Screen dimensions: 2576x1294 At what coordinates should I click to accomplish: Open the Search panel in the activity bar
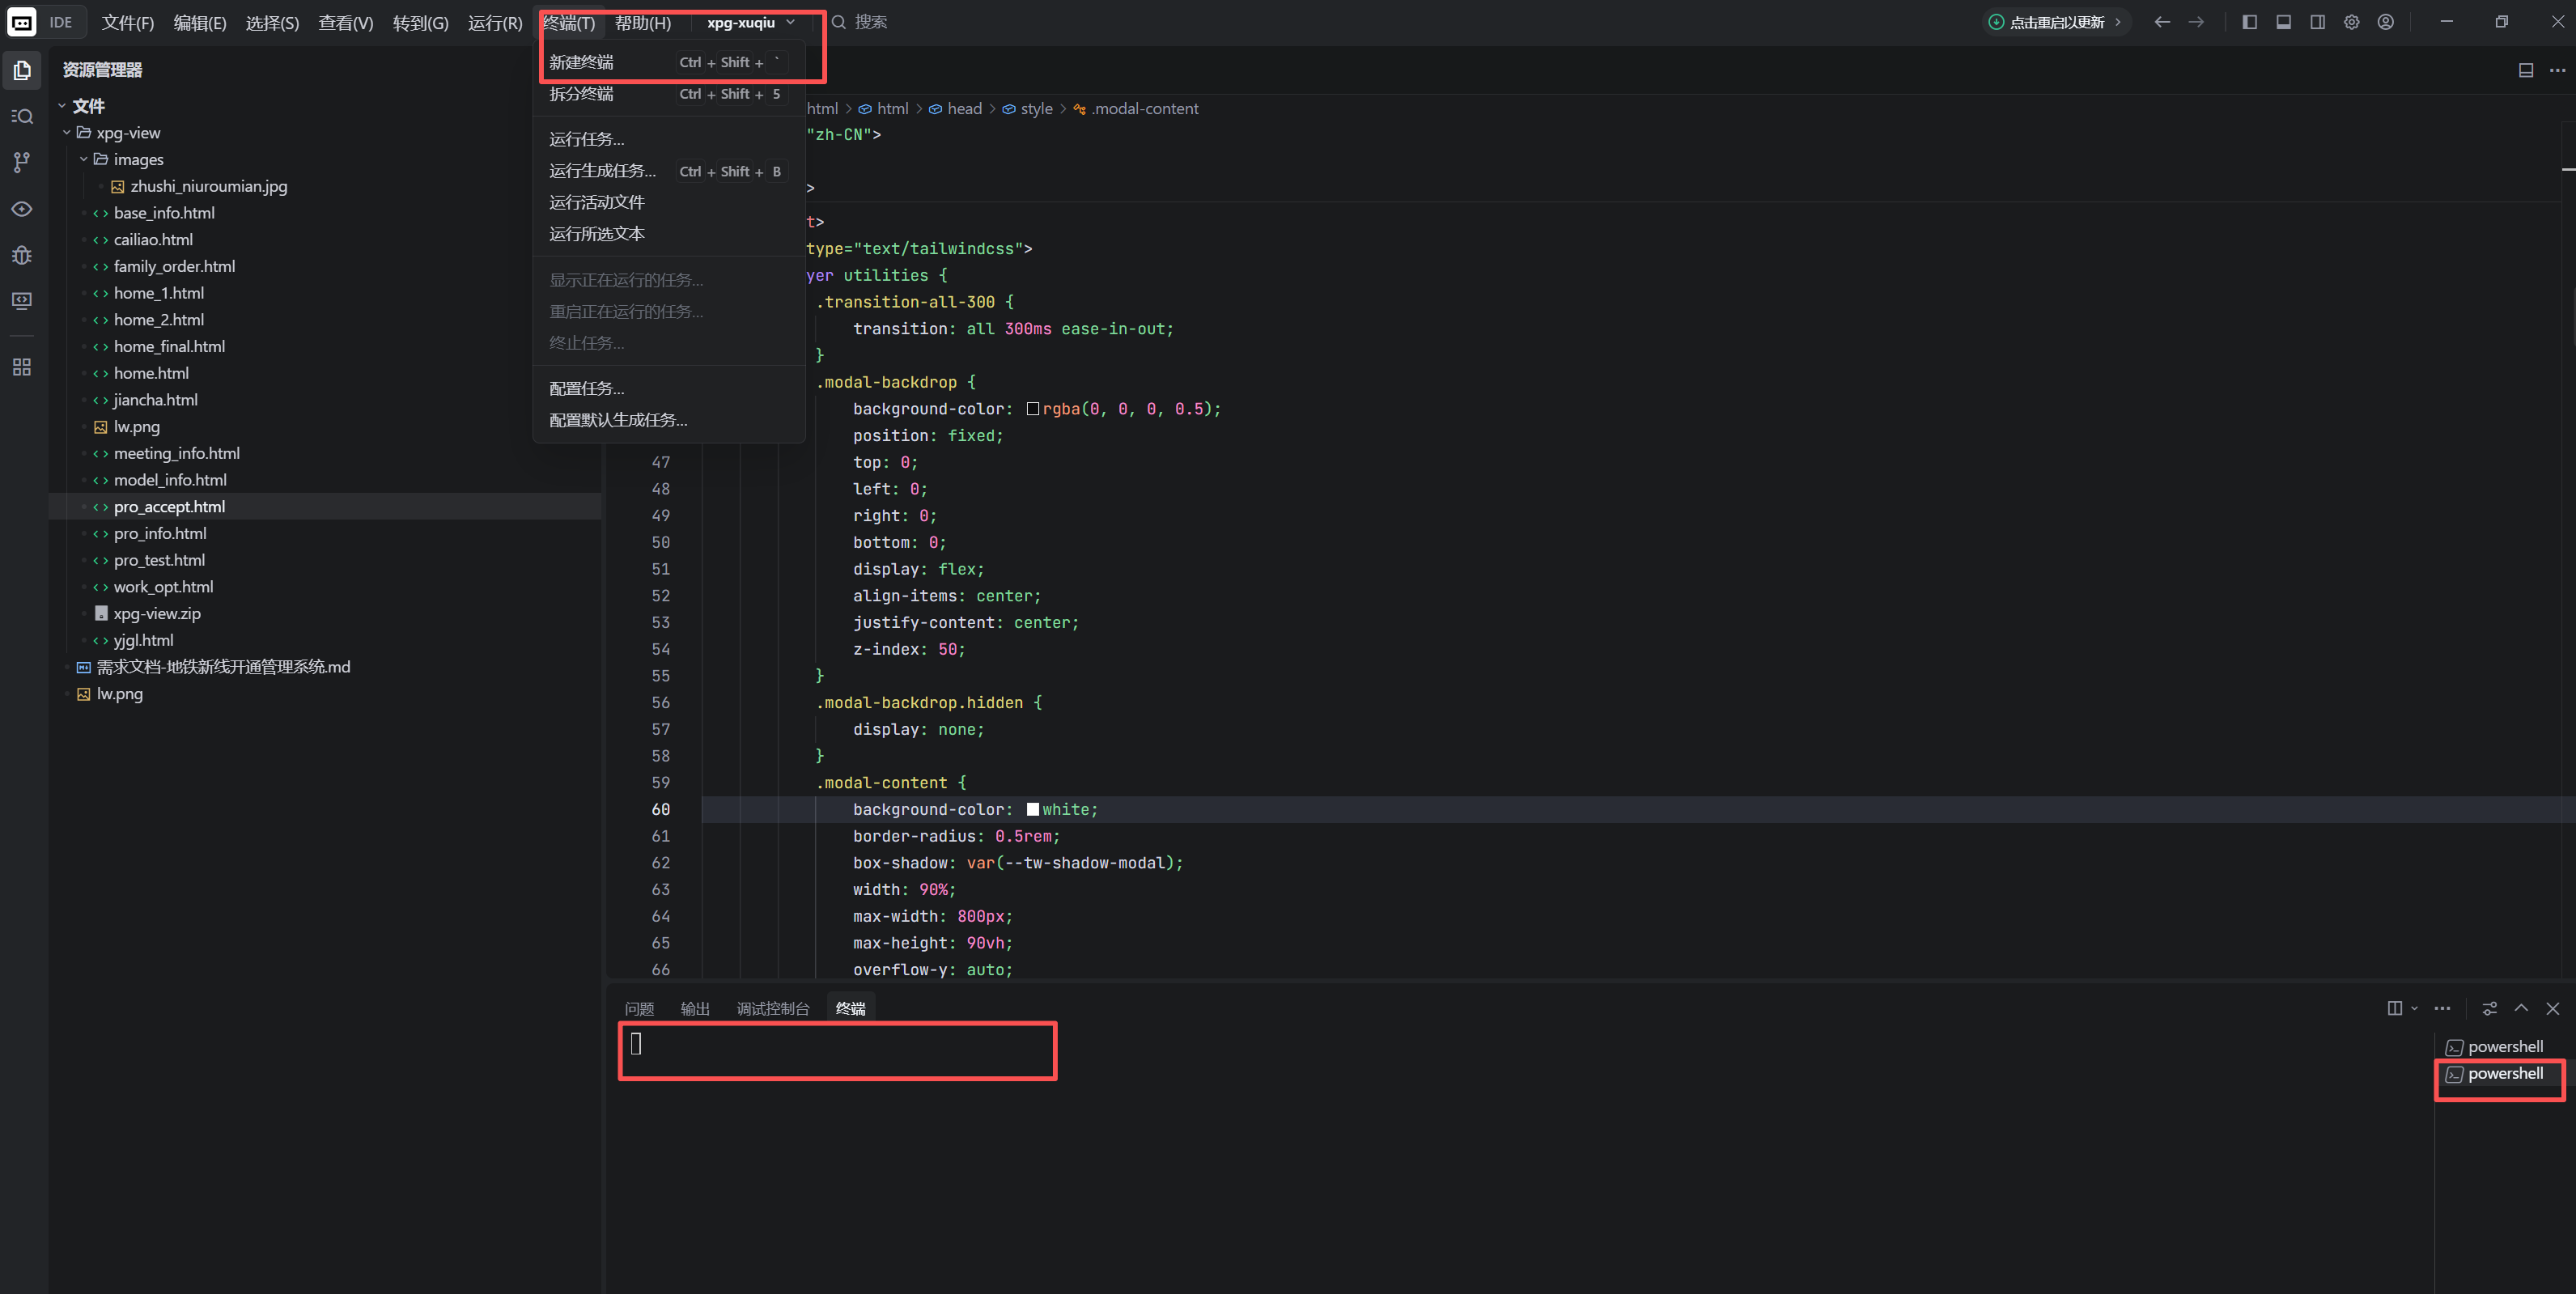22,116
